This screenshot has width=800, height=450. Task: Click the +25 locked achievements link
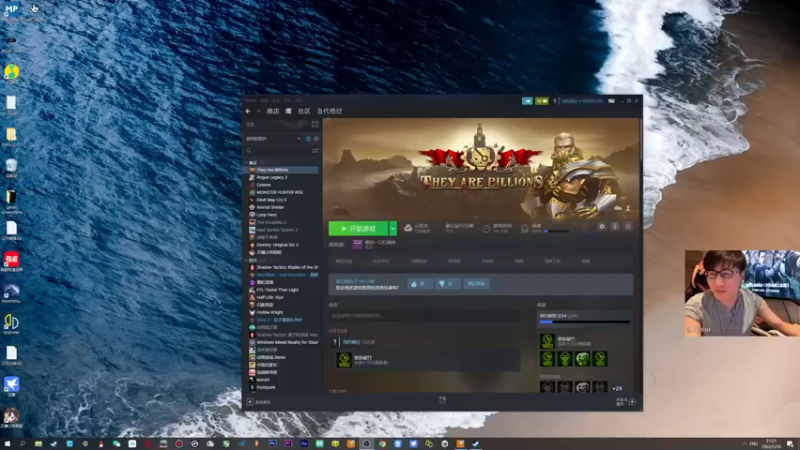(x=617, y=388)
